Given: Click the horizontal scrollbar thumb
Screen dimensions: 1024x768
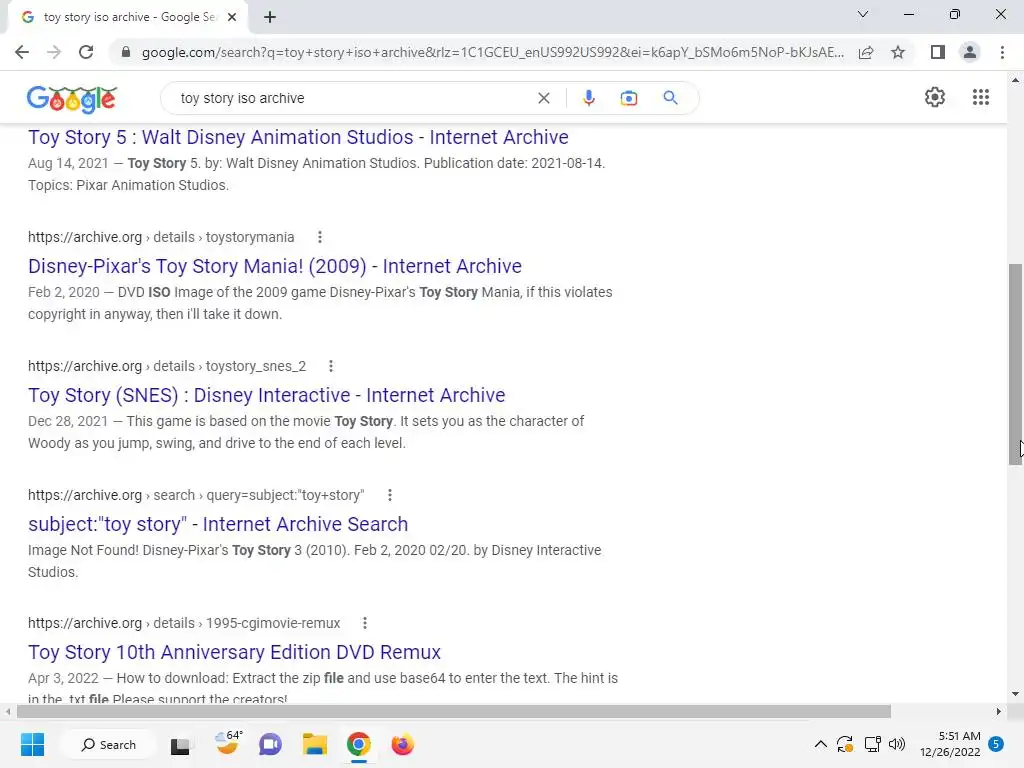Looking at the screenshot, I should 454,711.
